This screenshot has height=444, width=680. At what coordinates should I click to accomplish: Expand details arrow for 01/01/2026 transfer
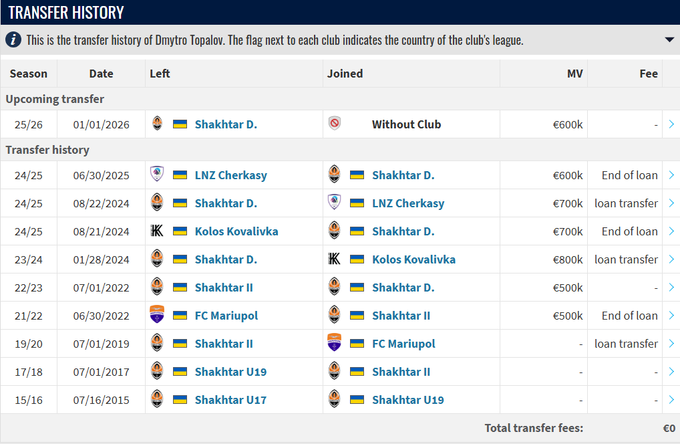pyautogui.click(x=670, y=124)
